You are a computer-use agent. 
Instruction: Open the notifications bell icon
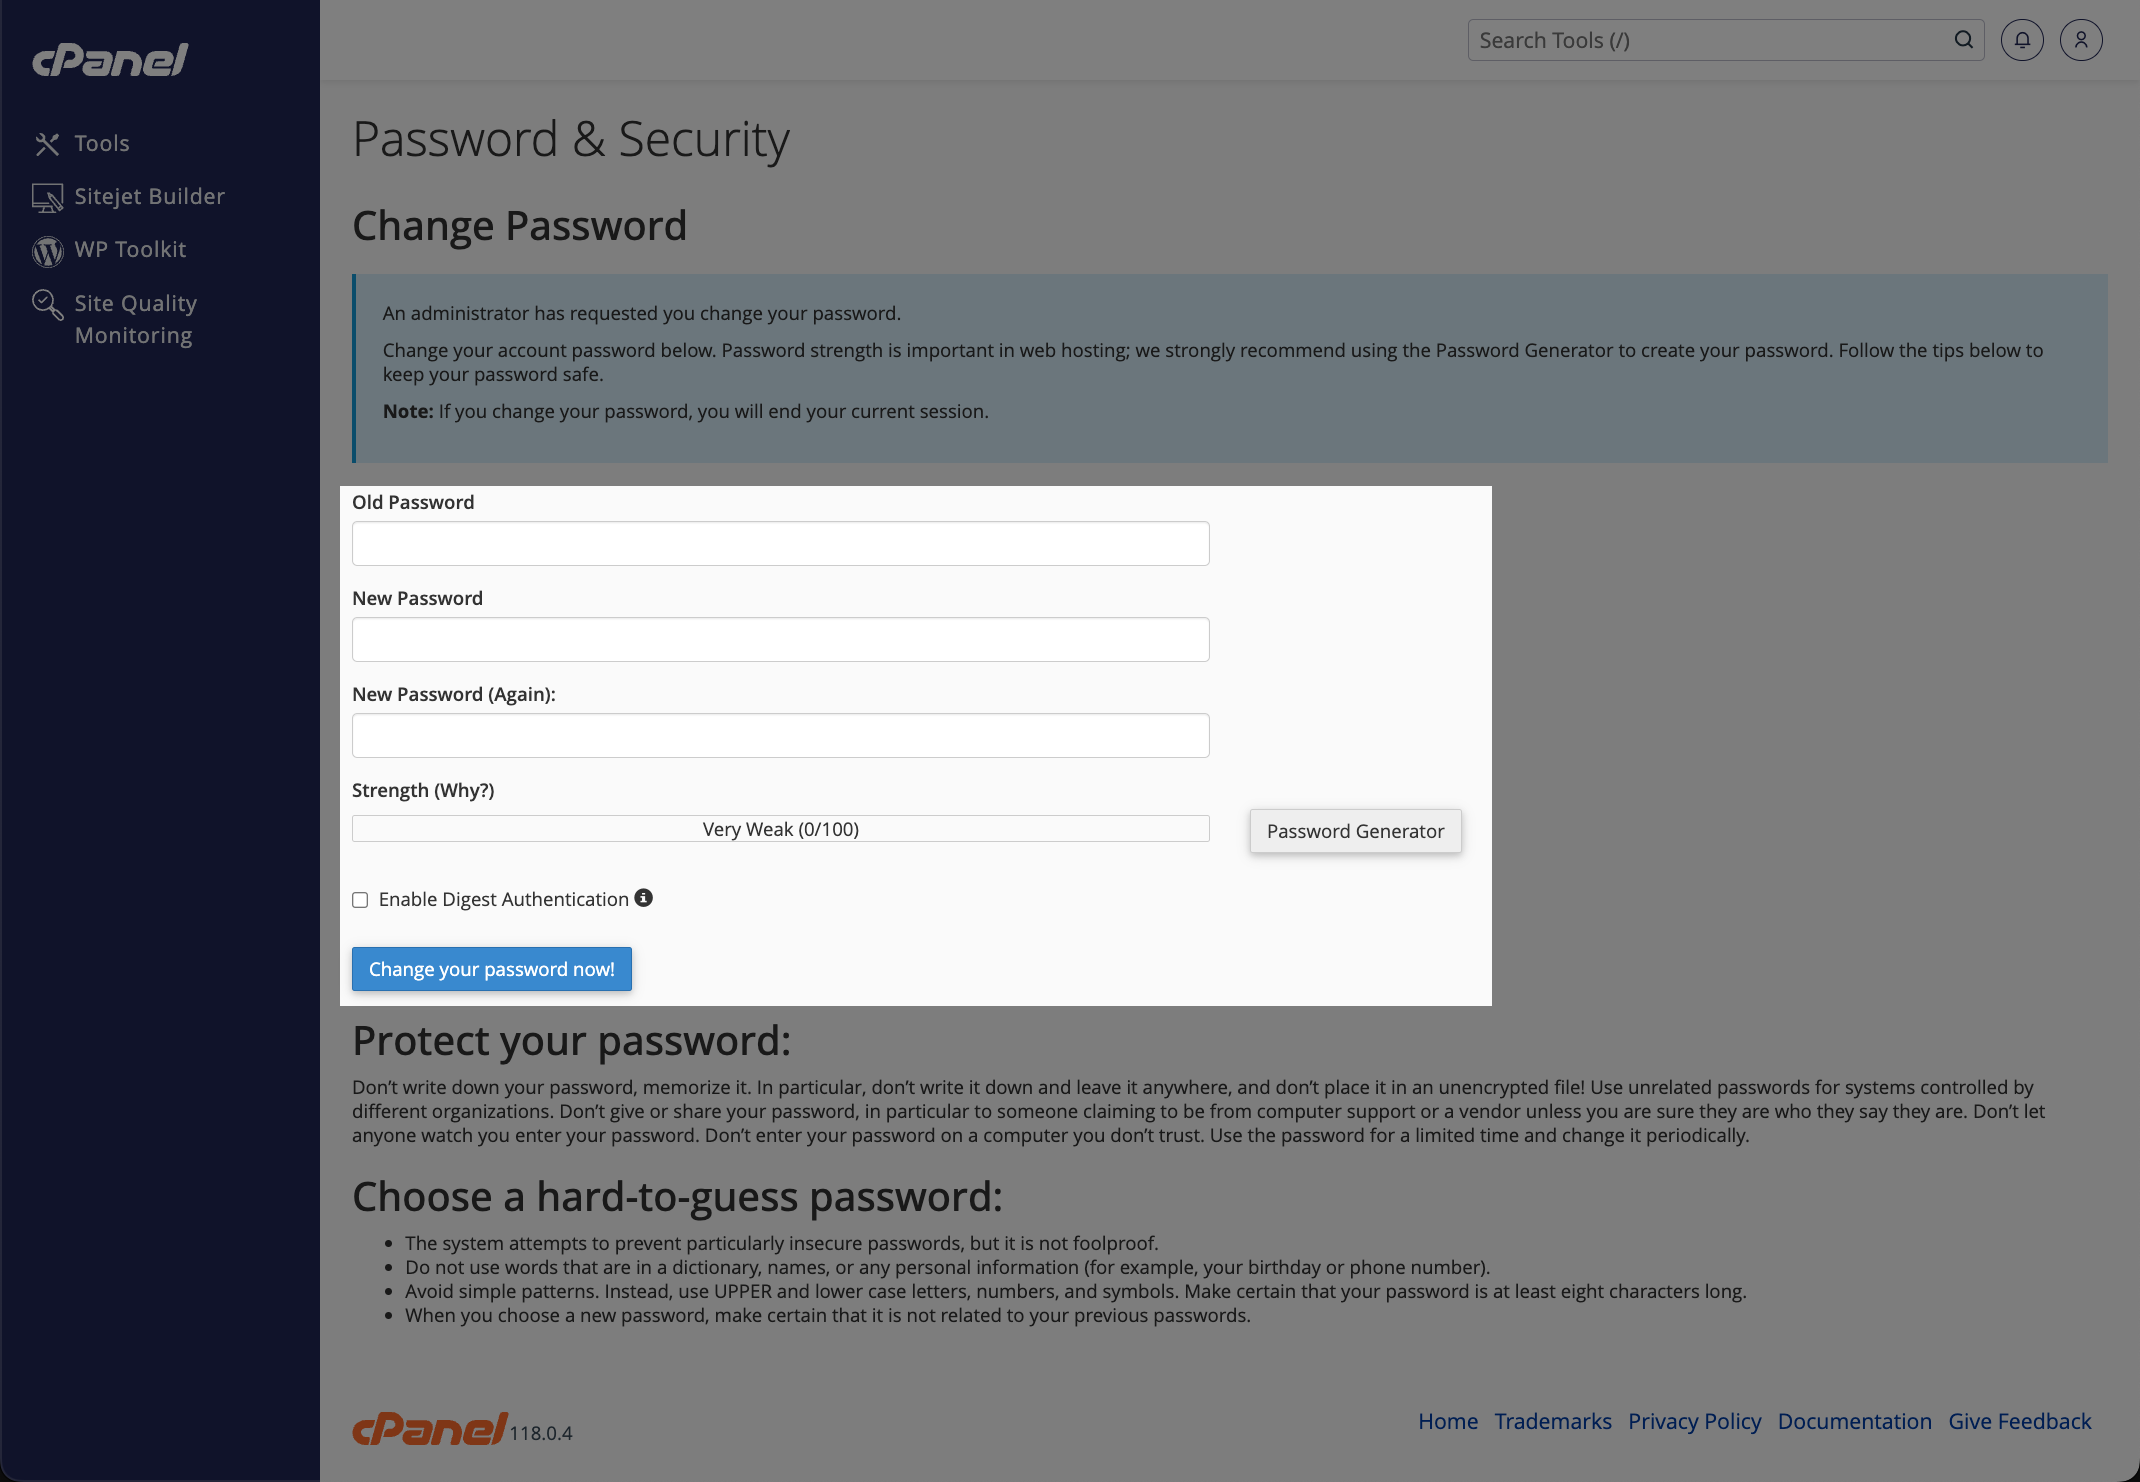coord(2022,40)
